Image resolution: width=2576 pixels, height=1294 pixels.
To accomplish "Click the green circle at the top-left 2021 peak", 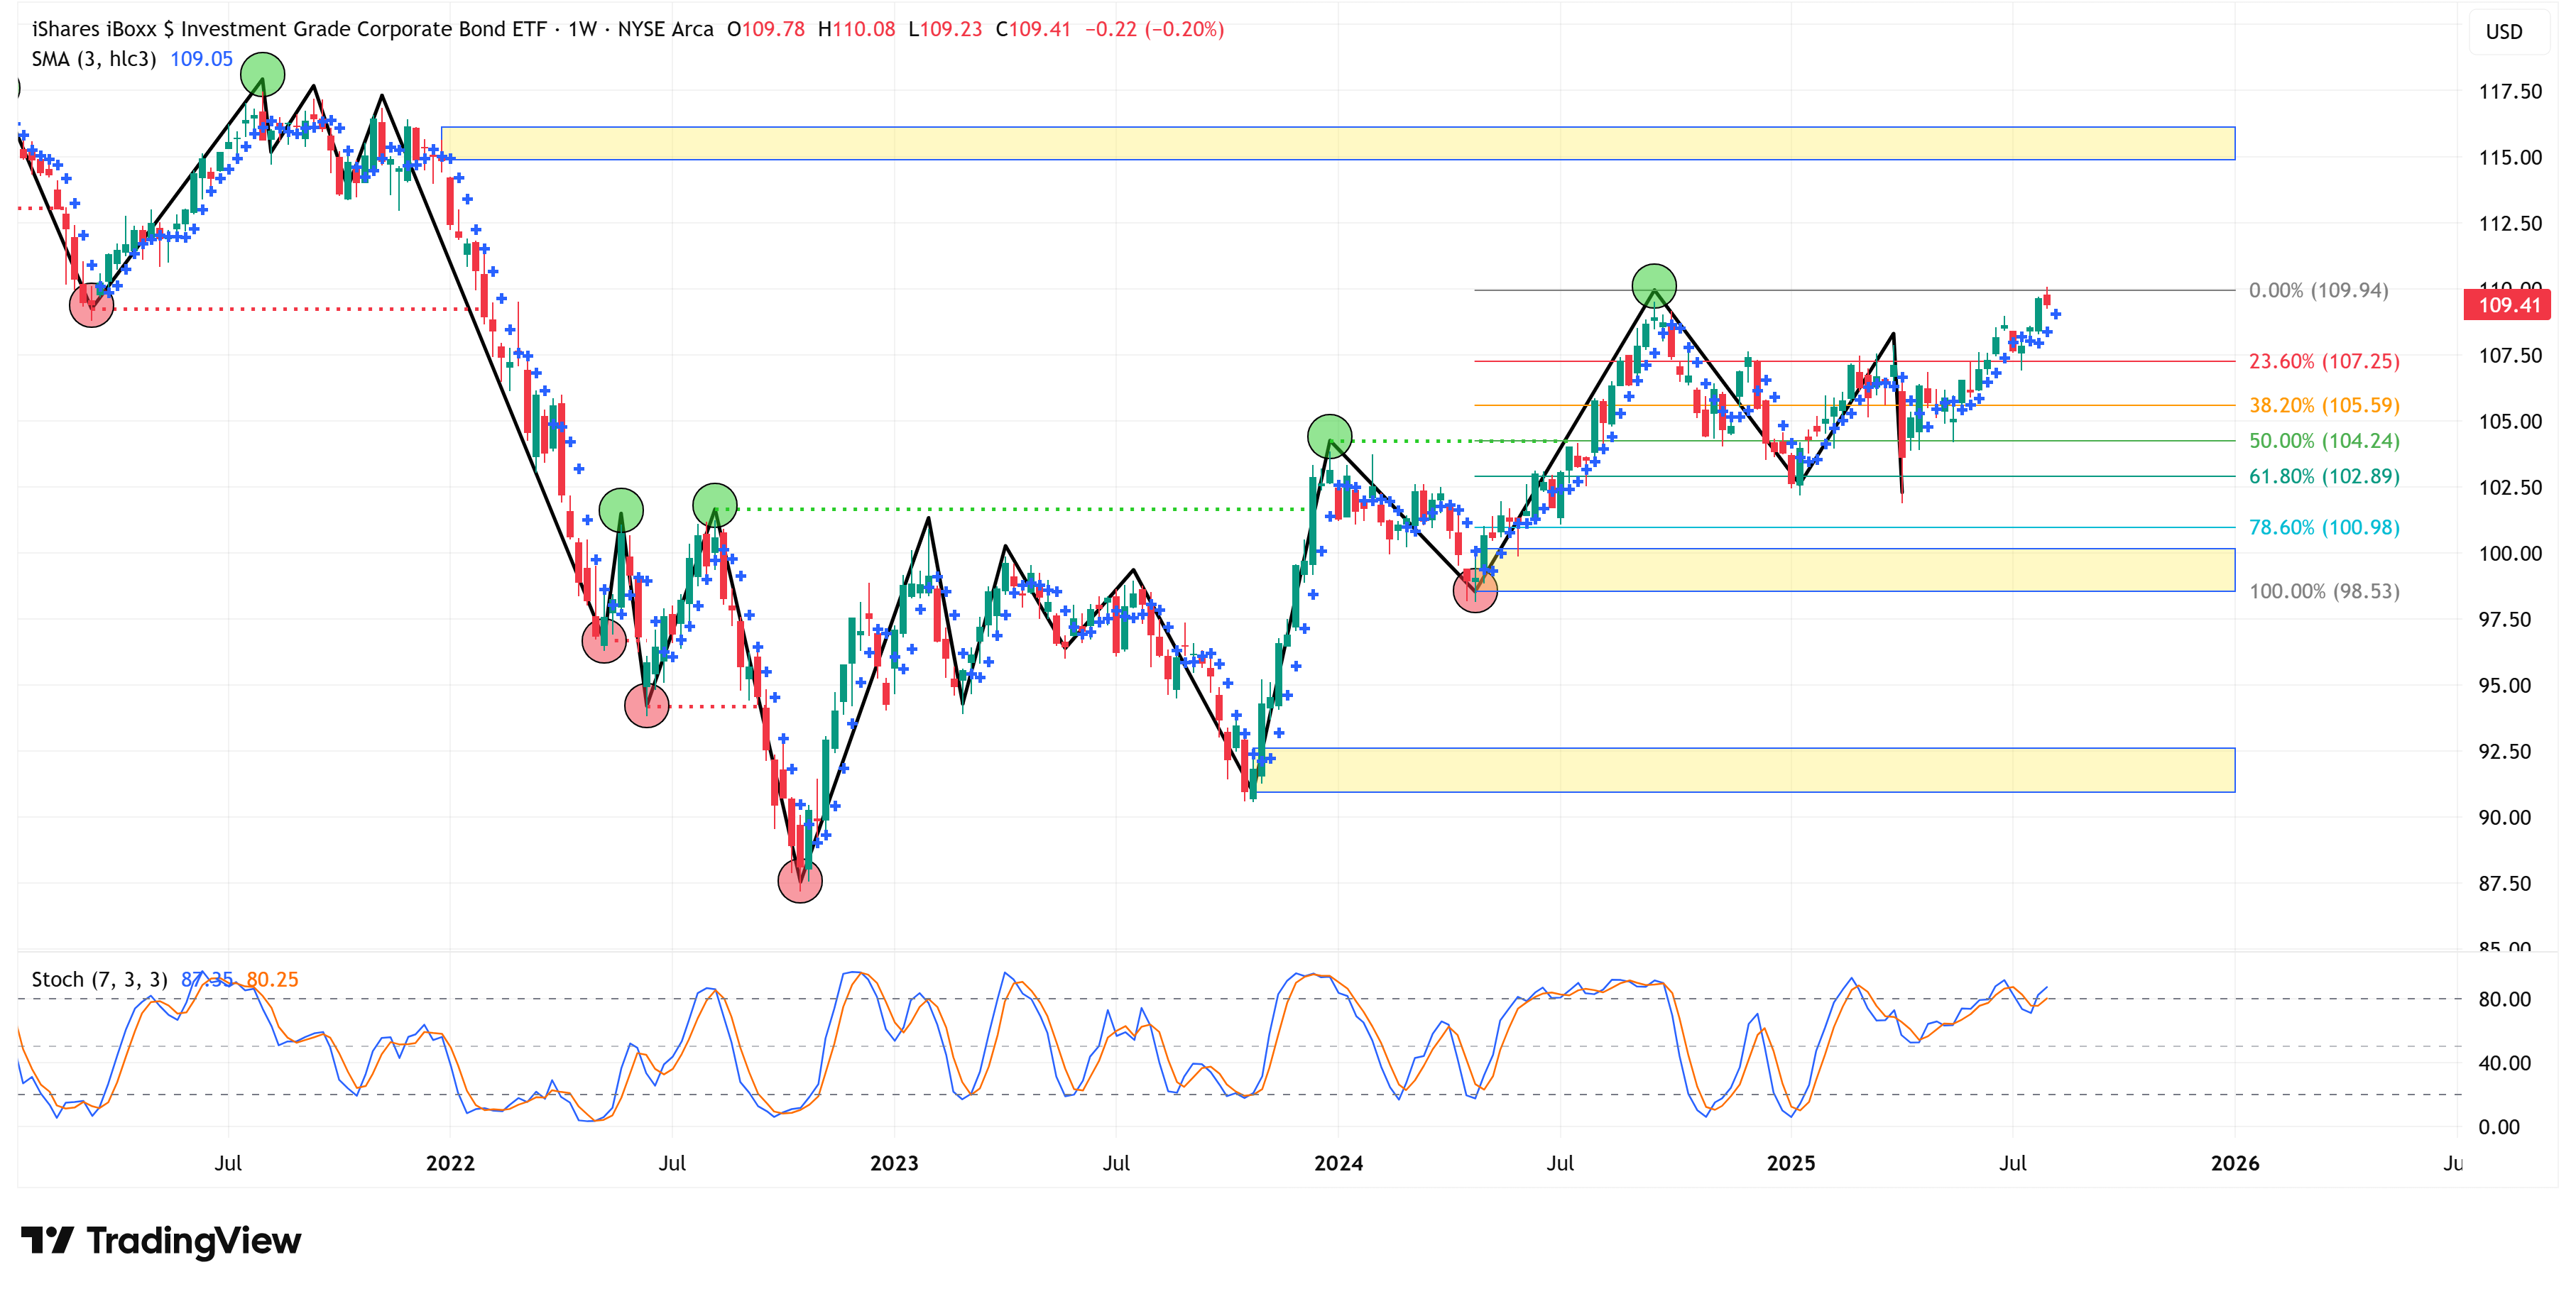I will pos(262,74).
